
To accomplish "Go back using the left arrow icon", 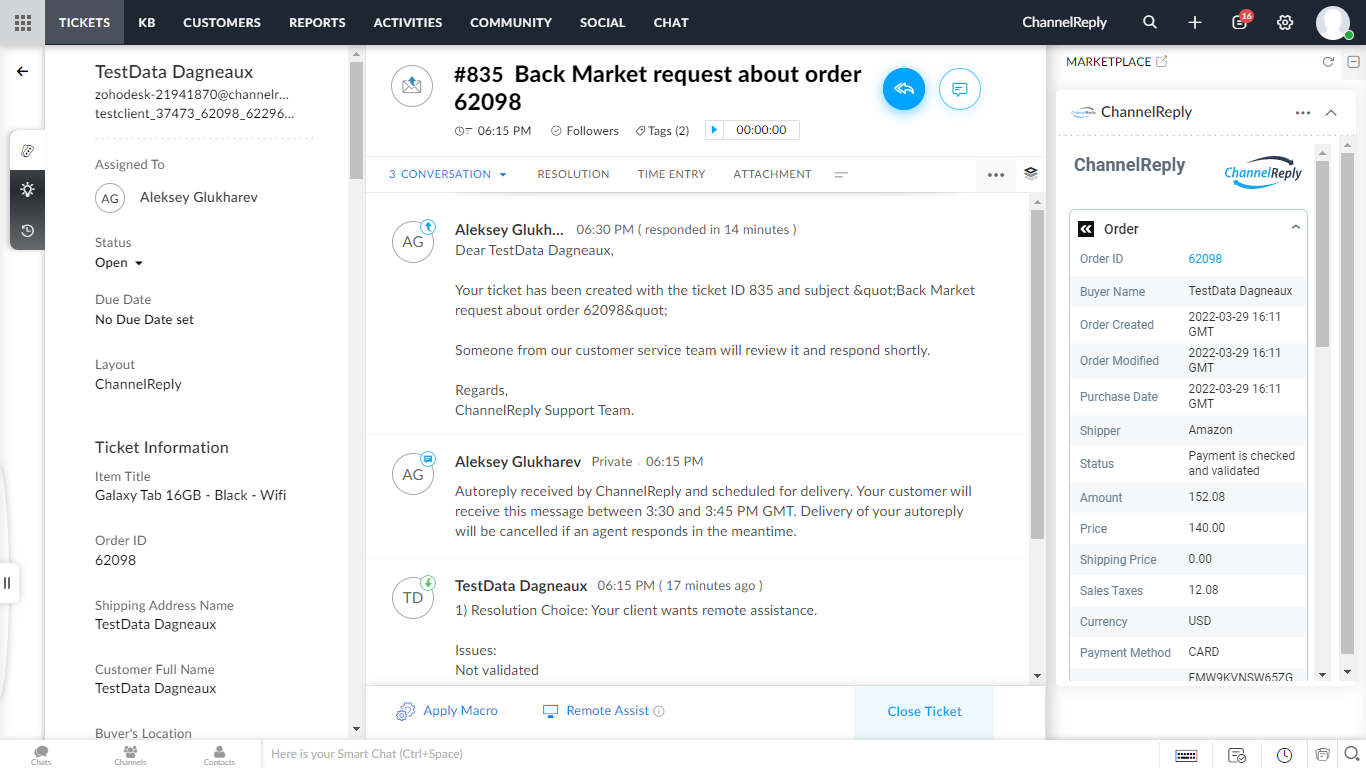I will coord(22,71).
